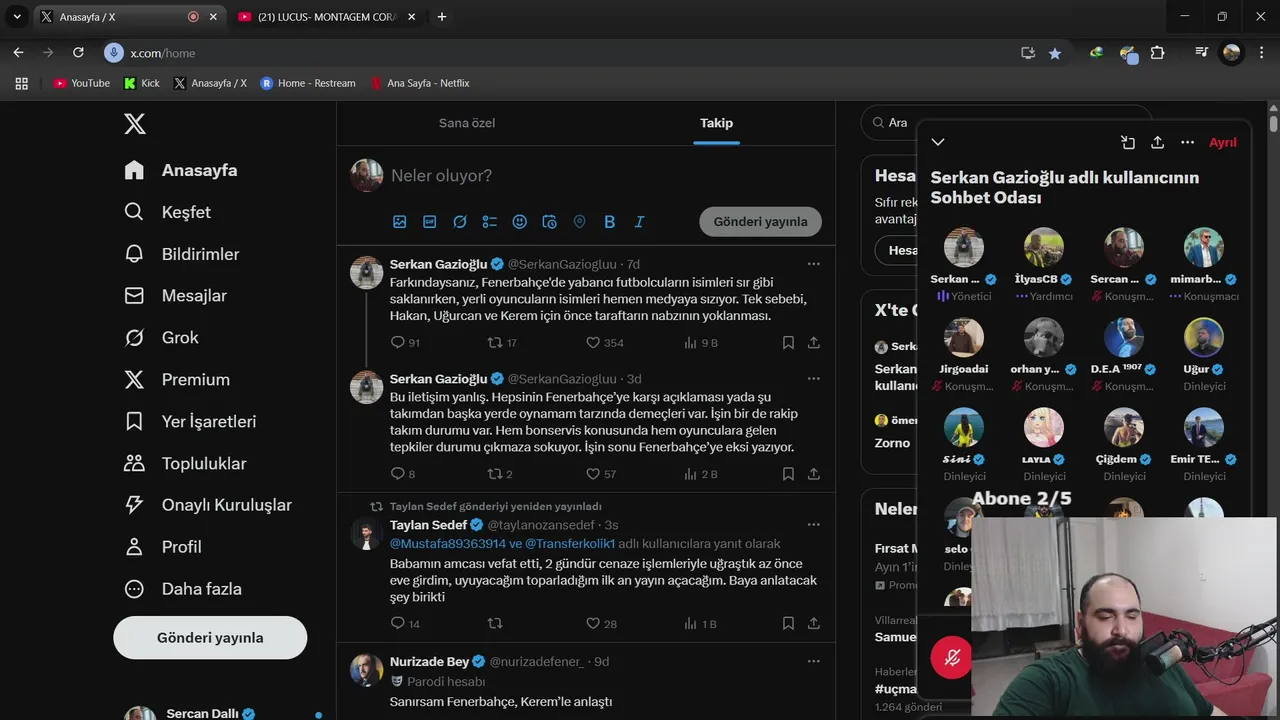Toggle bold formatting in composer

pos(609,222)
